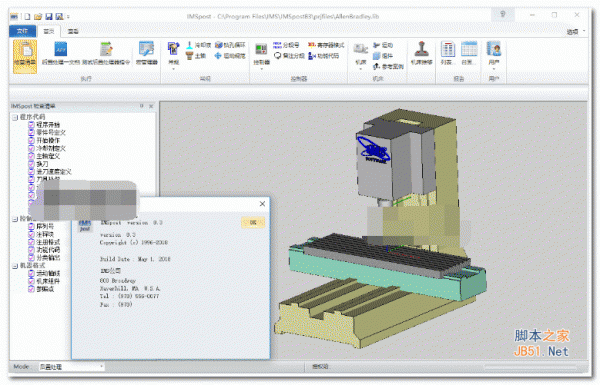Select the 参考点 tree item
Image resolution: width=600 pixels, height=385 pixels.
(45, 289)
